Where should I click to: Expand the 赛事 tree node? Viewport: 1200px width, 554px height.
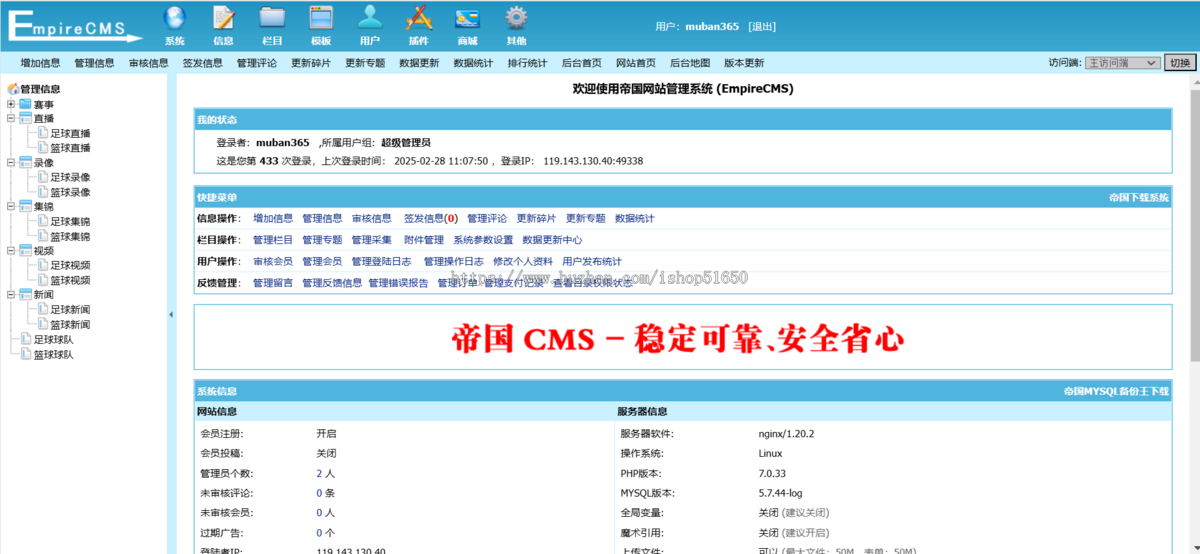[11, 104]
